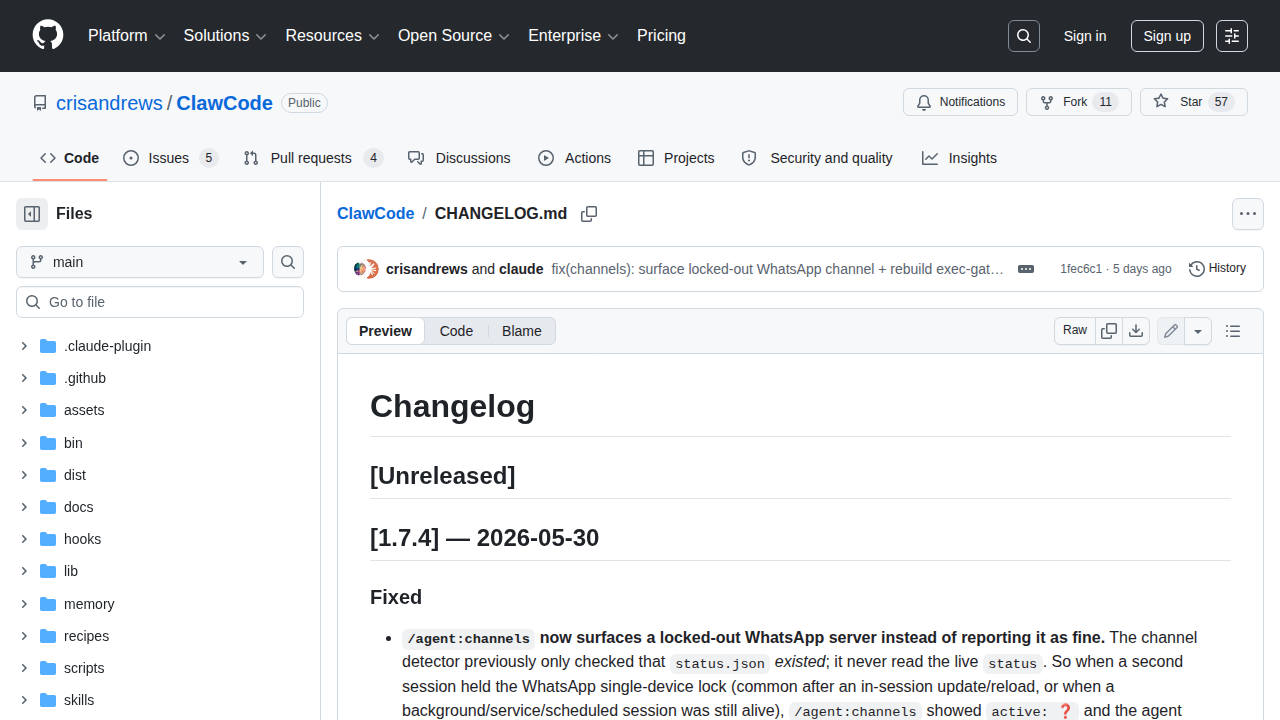Open the main branch selector
This screenshot has height=720, width=1280.
click(x=140, y=262)
